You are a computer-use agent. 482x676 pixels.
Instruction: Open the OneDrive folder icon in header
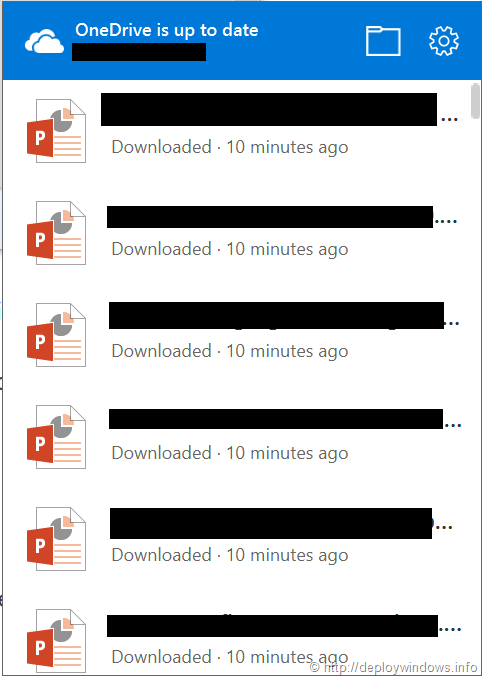(x=383, y=41)
